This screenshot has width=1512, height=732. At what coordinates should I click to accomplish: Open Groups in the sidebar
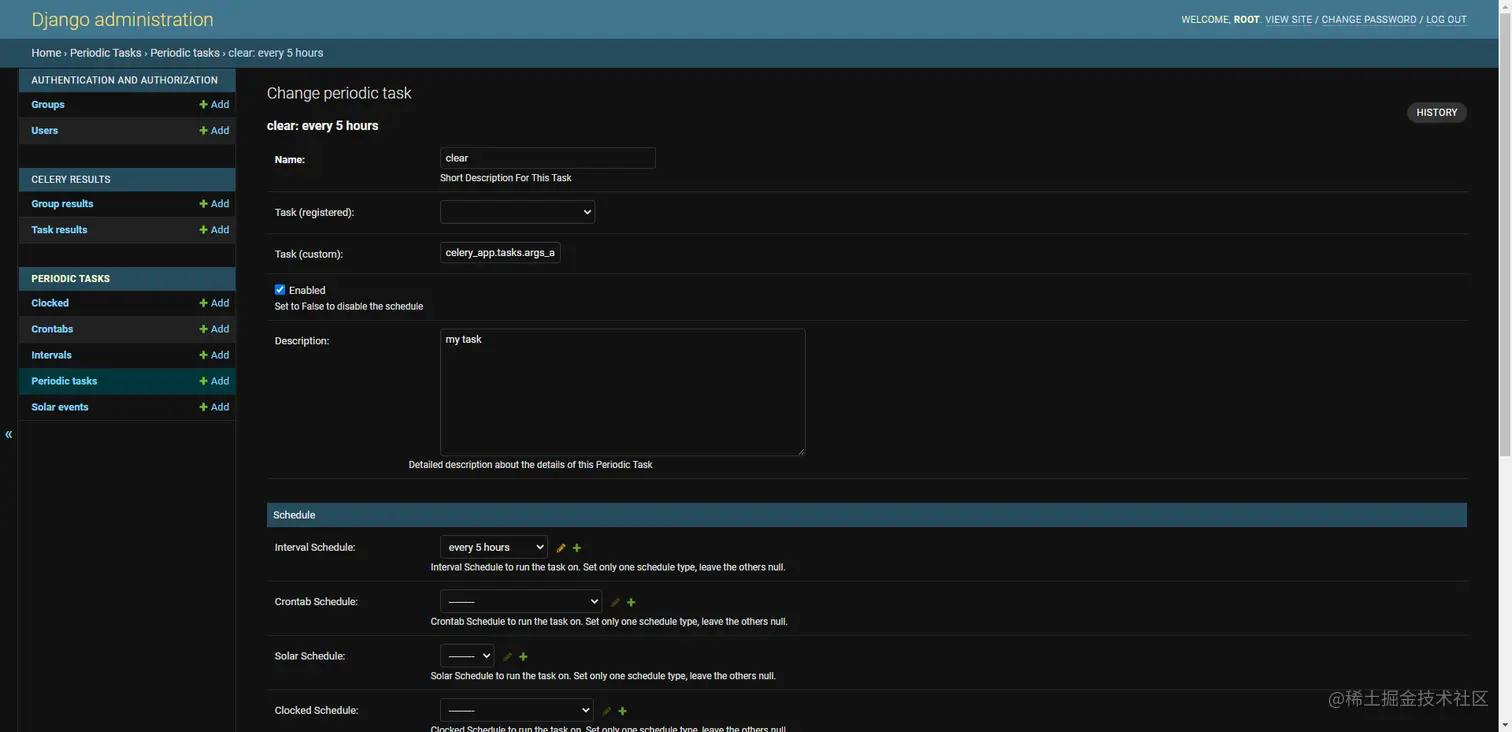coord(48,104)
